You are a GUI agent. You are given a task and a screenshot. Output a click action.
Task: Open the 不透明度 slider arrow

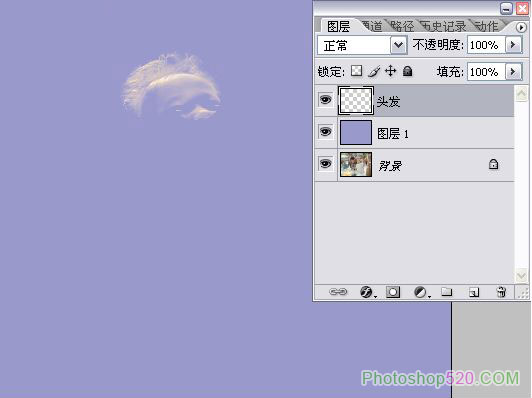tap(513, 44)
